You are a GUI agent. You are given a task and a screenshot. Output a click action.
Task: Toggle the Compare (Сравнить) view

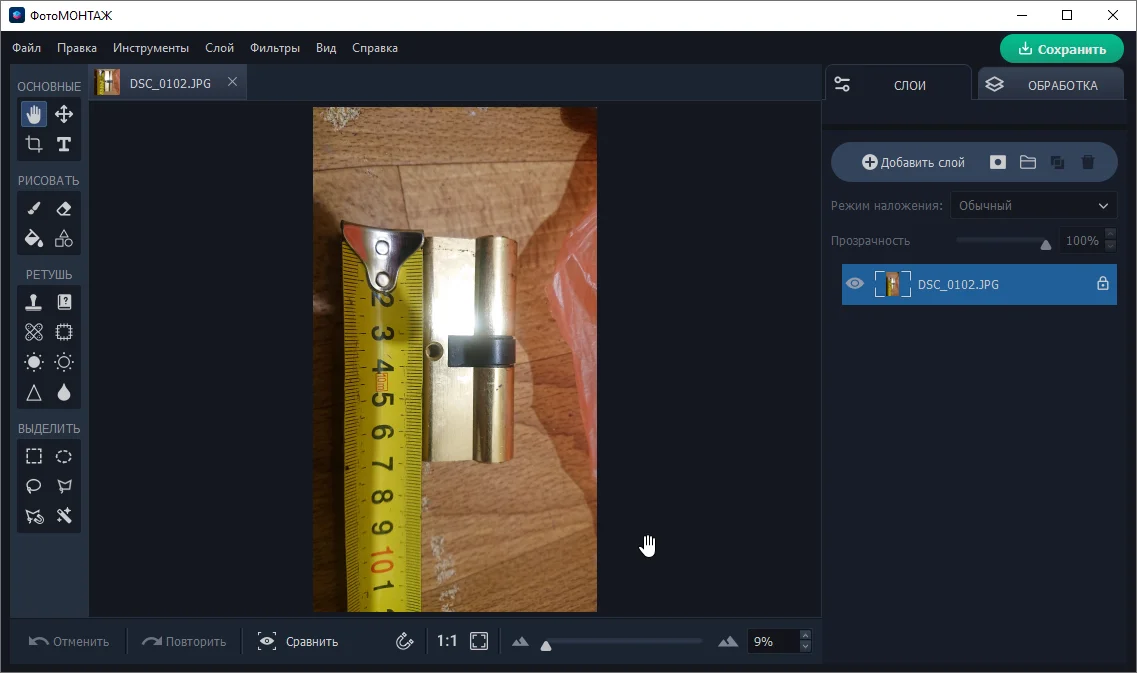(298, 642)
